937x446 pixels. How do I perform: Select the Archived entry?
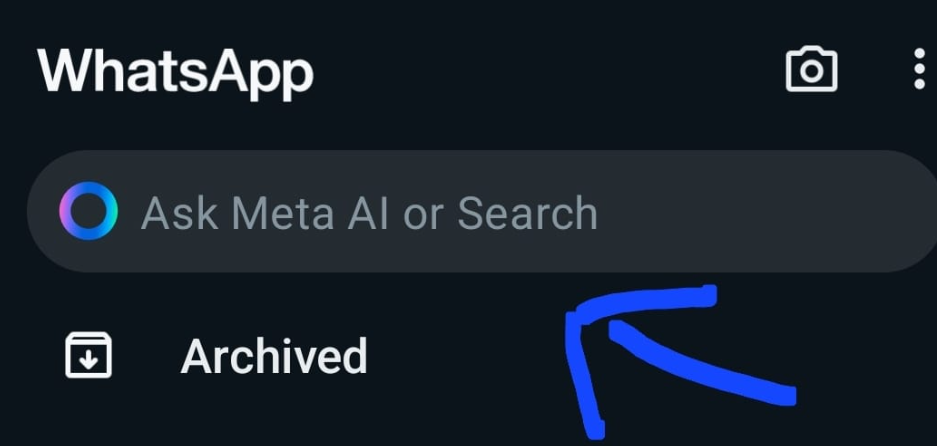click(273, 357)
